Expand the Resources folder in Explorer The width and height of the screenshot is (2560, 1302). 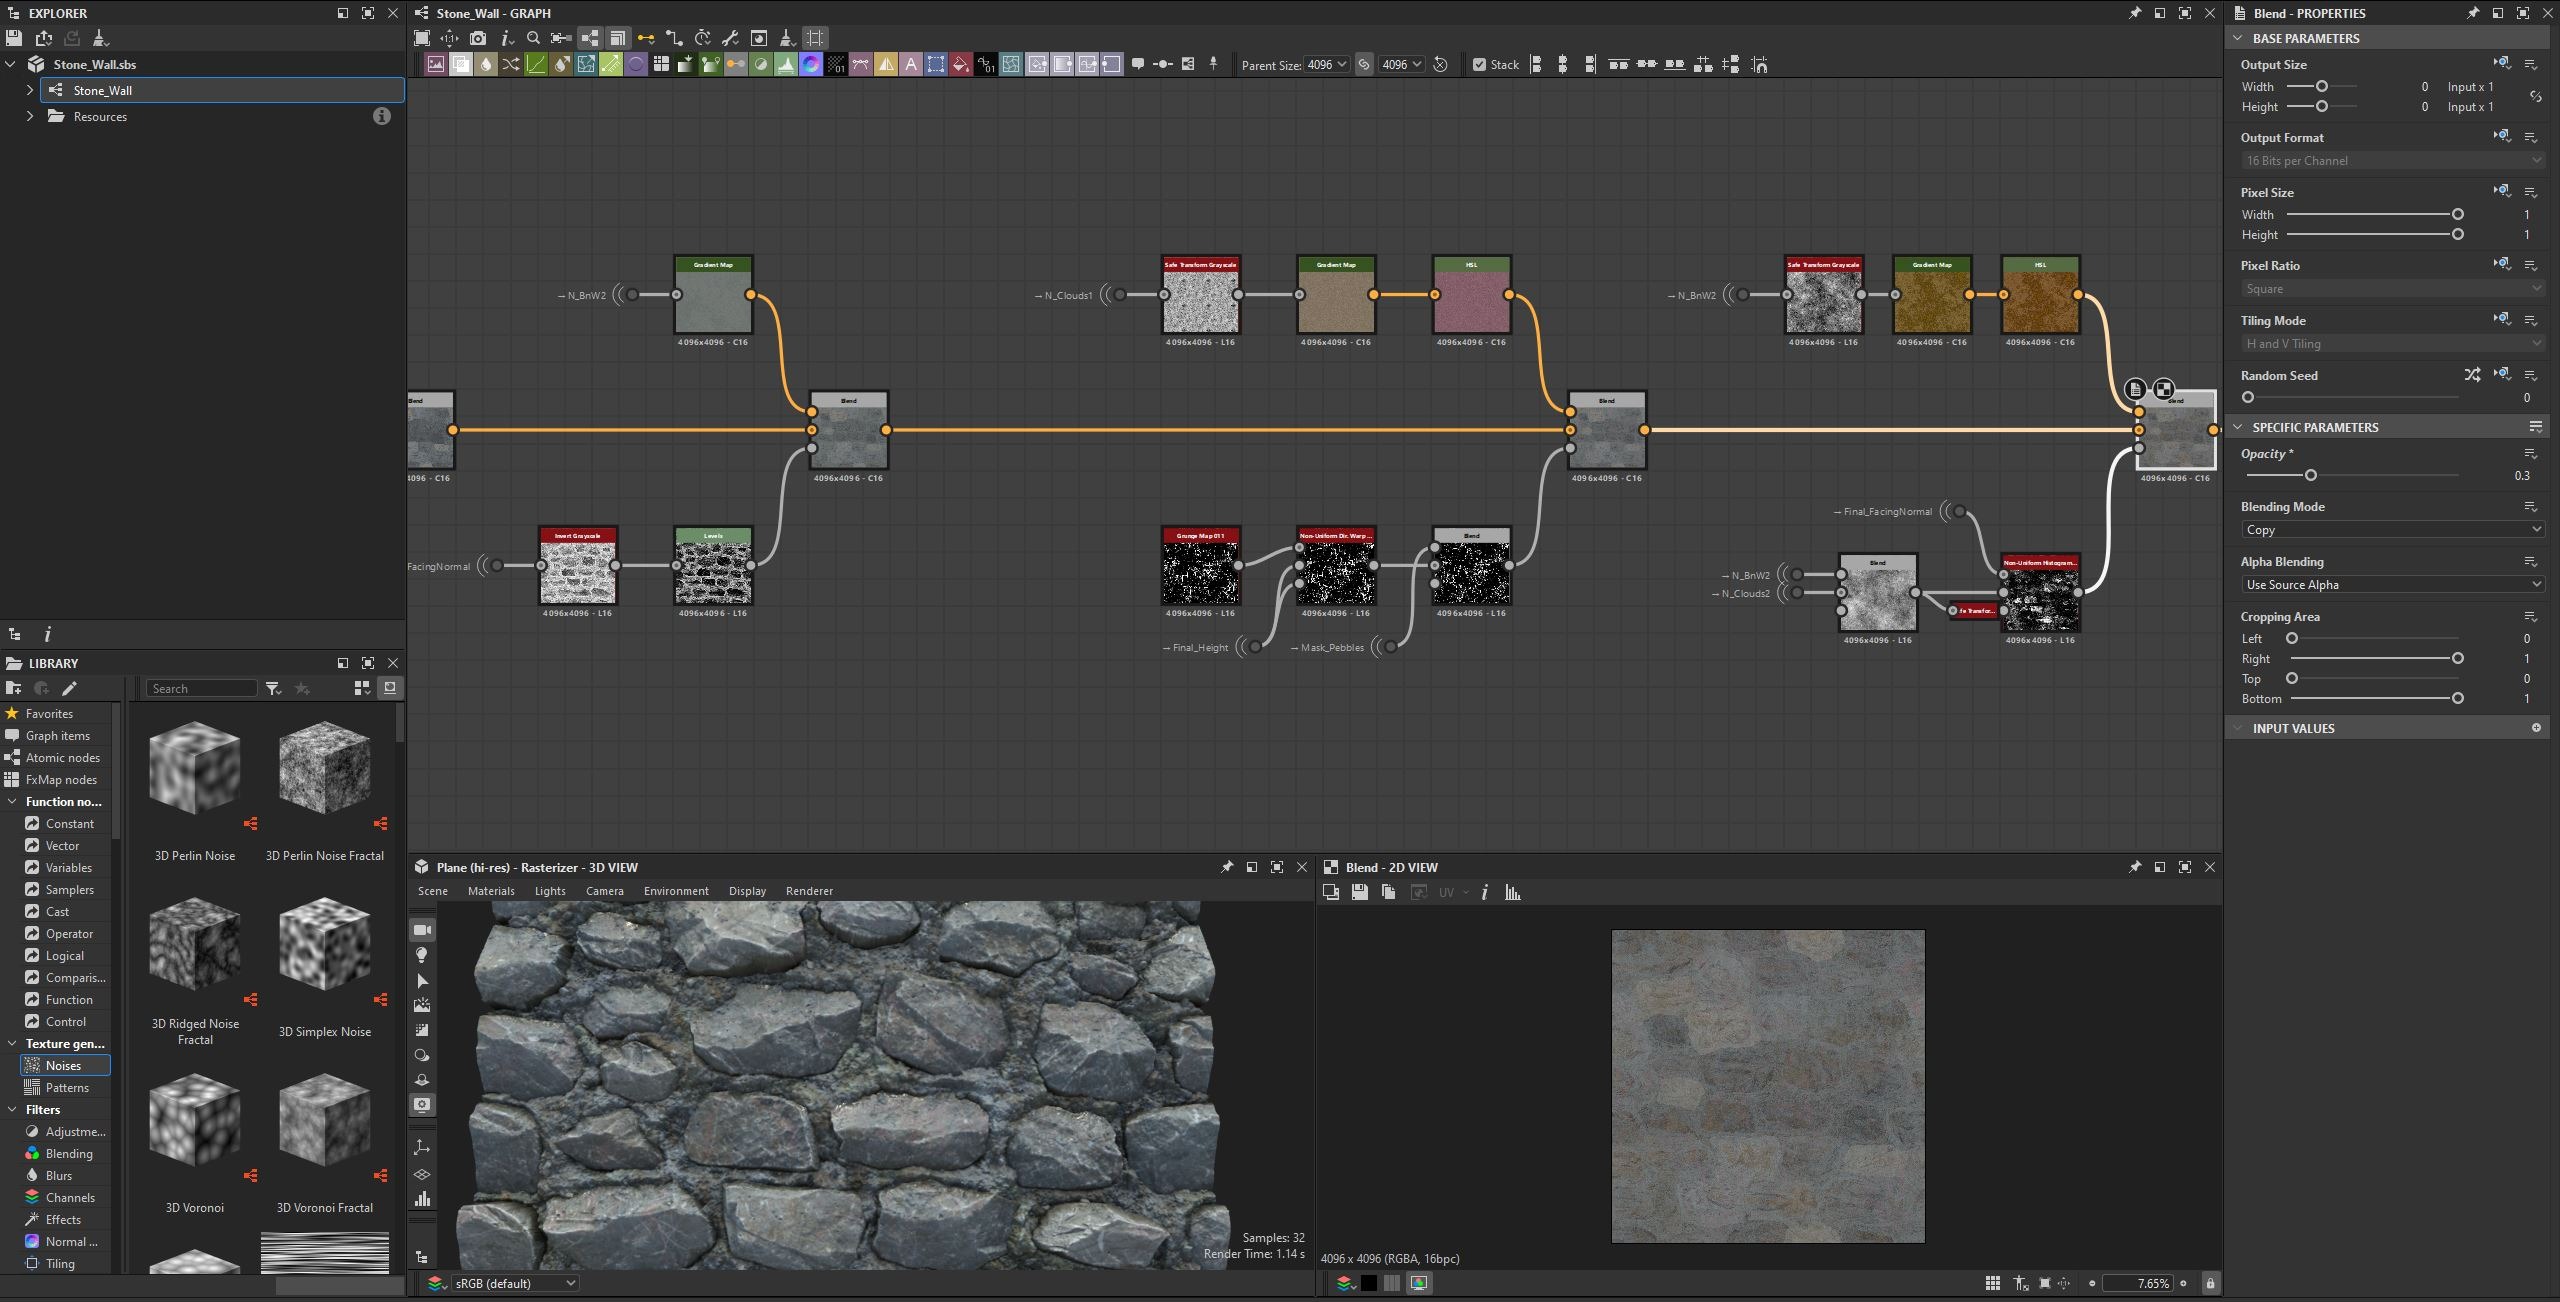click(30, 116)
